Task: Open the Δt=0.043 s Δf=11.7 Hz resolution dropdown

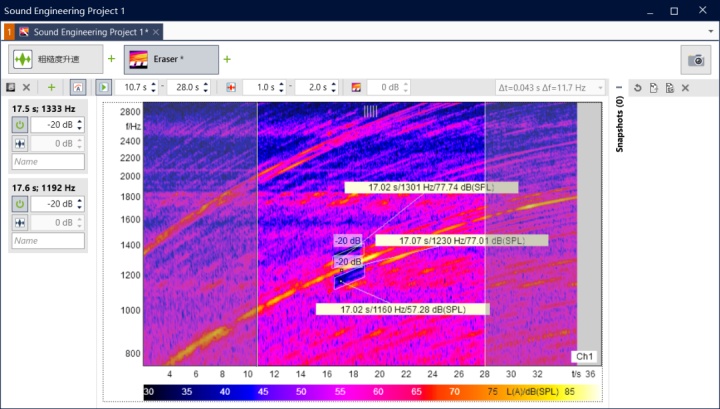Action: [550, 87]
